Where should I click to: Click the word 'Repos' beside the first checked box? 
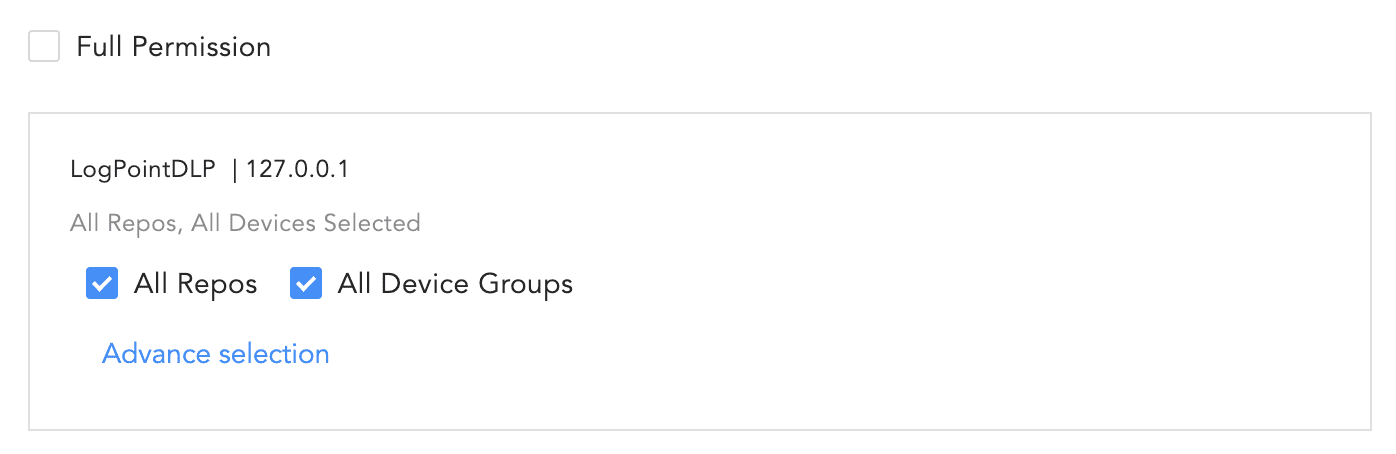[x=217, y=284]
